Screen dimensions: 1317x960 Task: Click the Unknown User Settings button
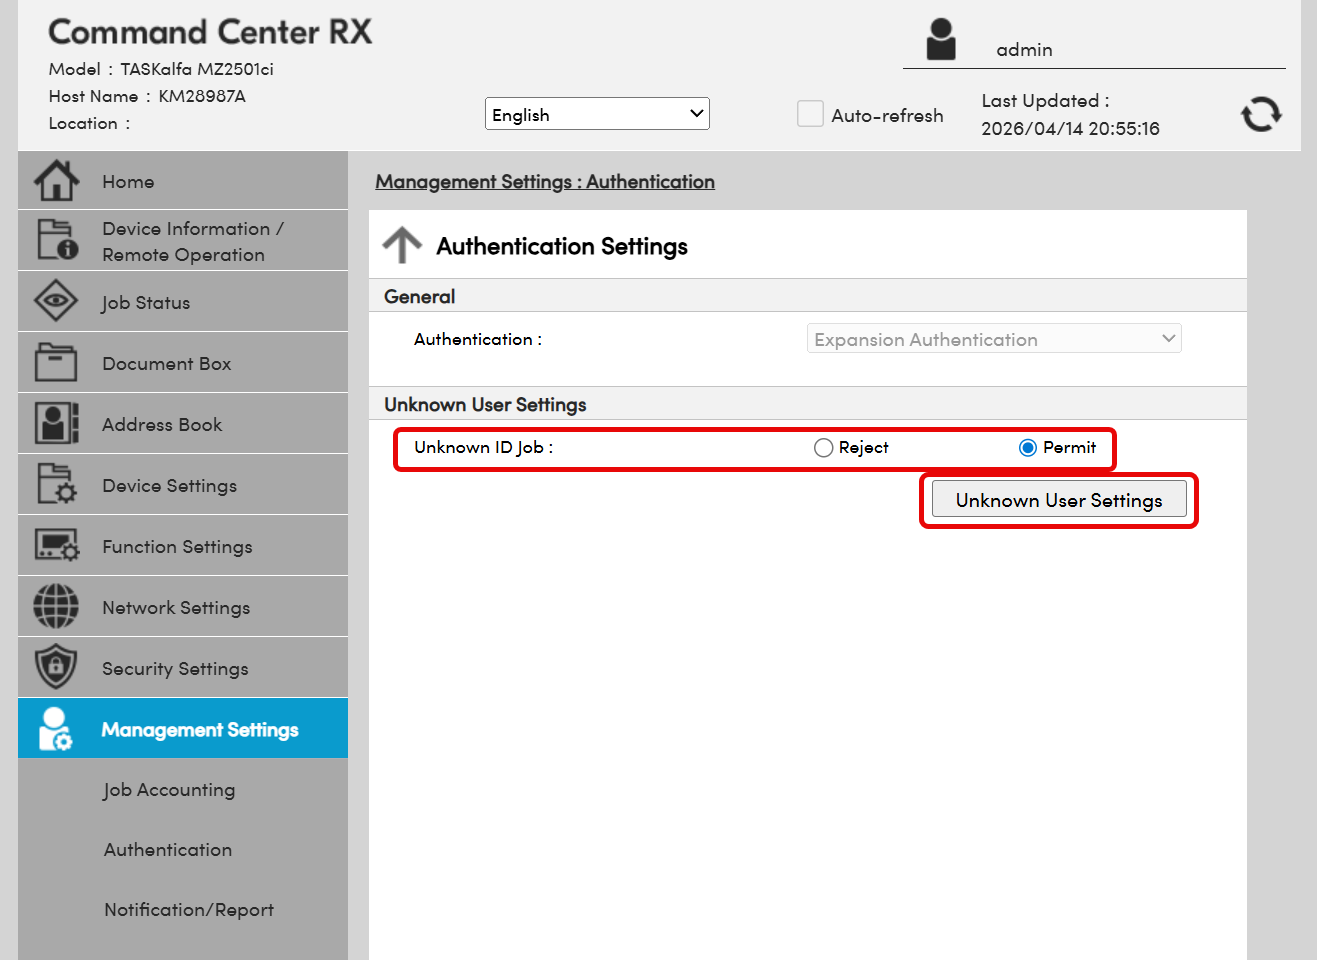(1058, 500)
